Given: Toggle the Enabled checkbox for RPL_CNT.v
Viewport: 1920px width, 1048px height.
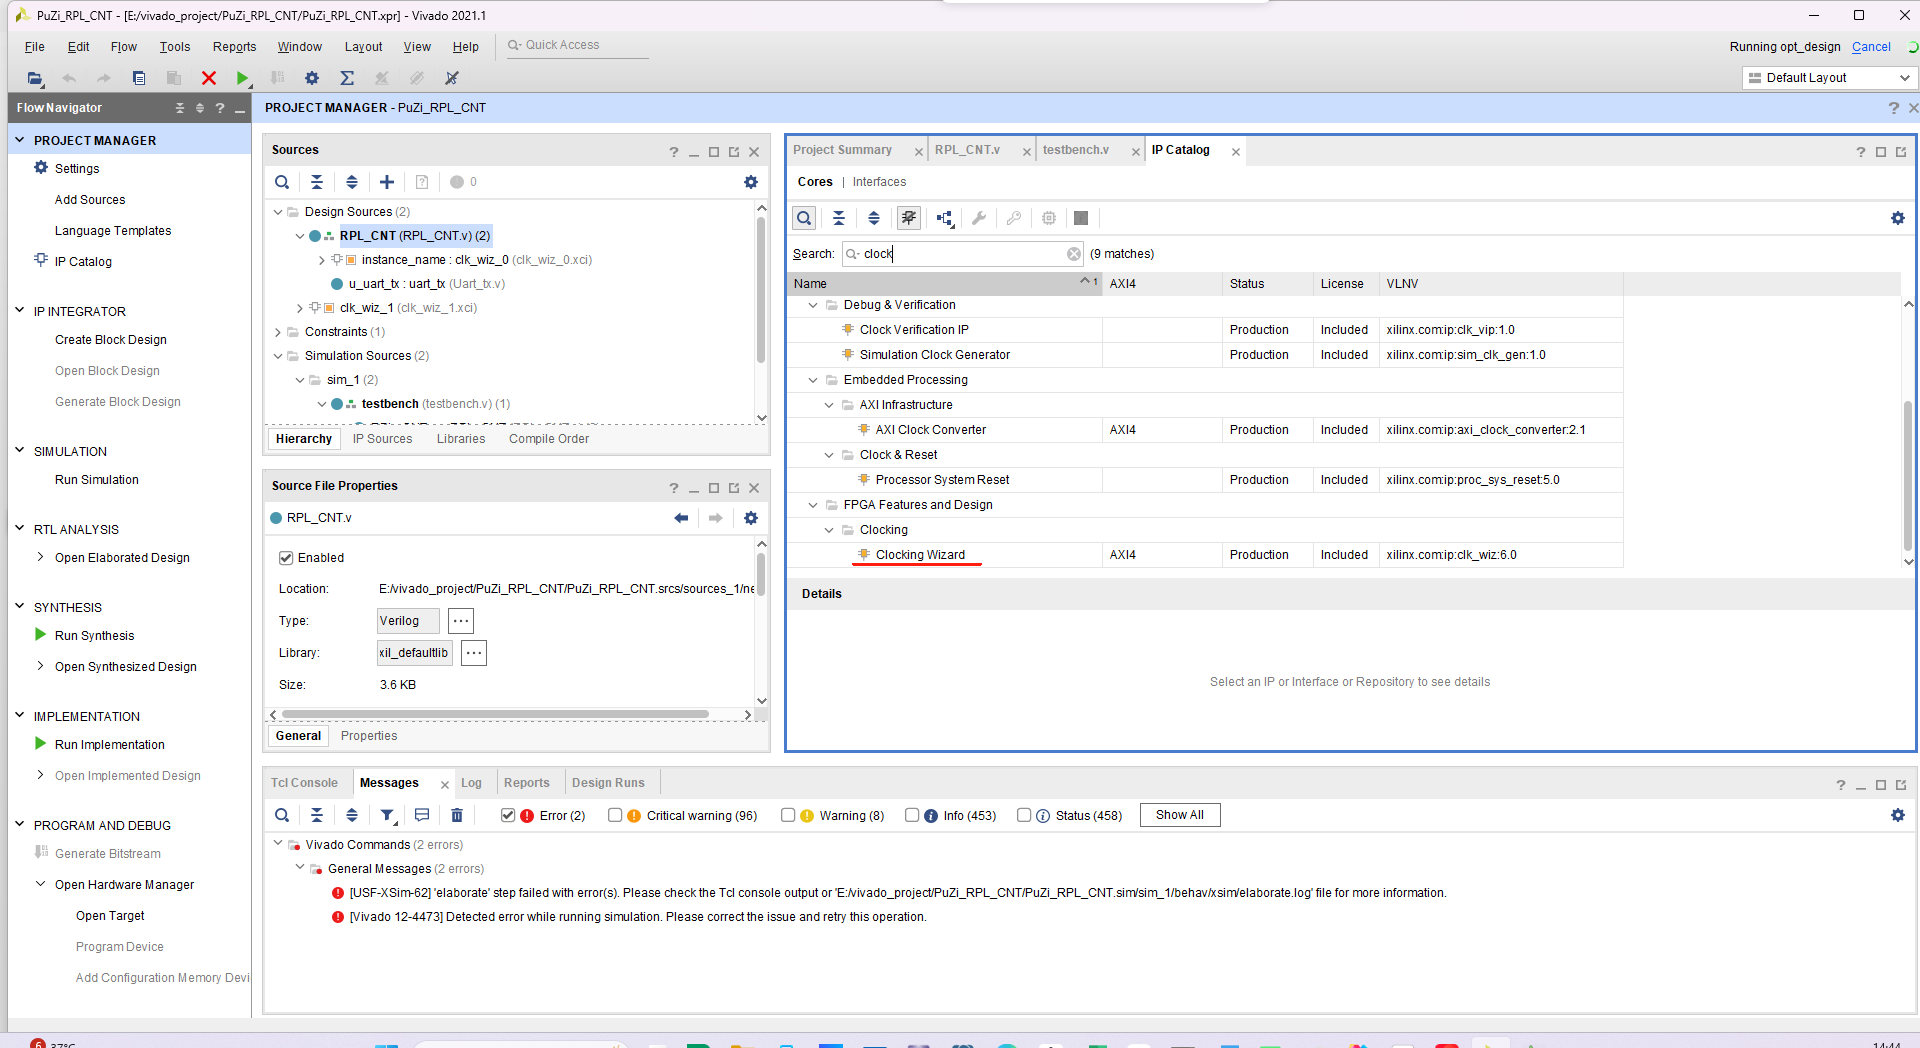Looking at the screenshot, I should coord(287,557).
